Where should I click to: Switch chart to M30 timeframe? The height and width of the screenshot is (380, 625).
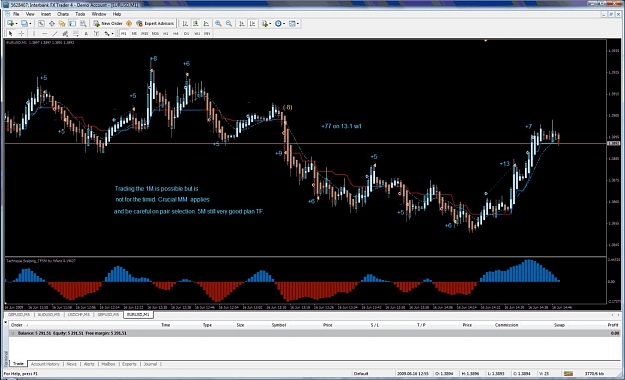coord(155,33)
